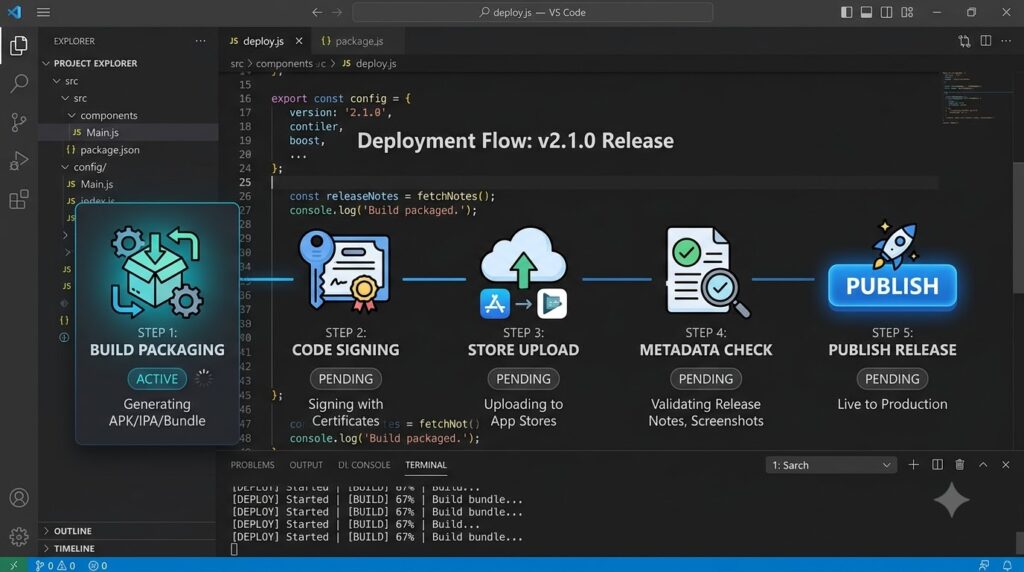Open the PROBLEMS panel tab
The width and height of the screenshot is (1024, 572).
point(252,465)
